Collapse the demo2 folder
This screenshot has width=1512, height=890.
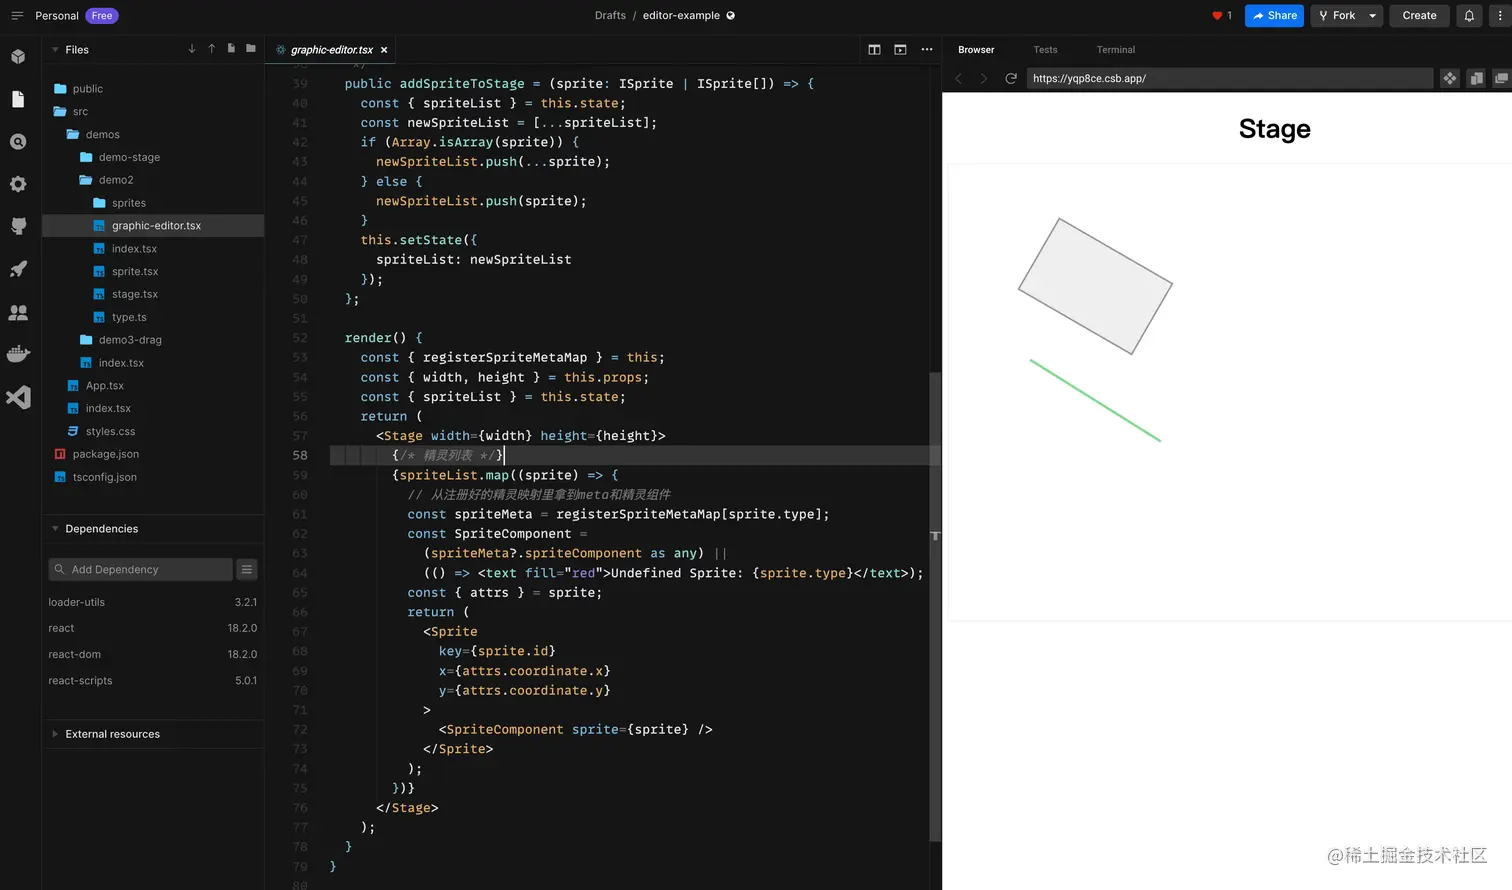pyautogui.click(x=153, y=180)
